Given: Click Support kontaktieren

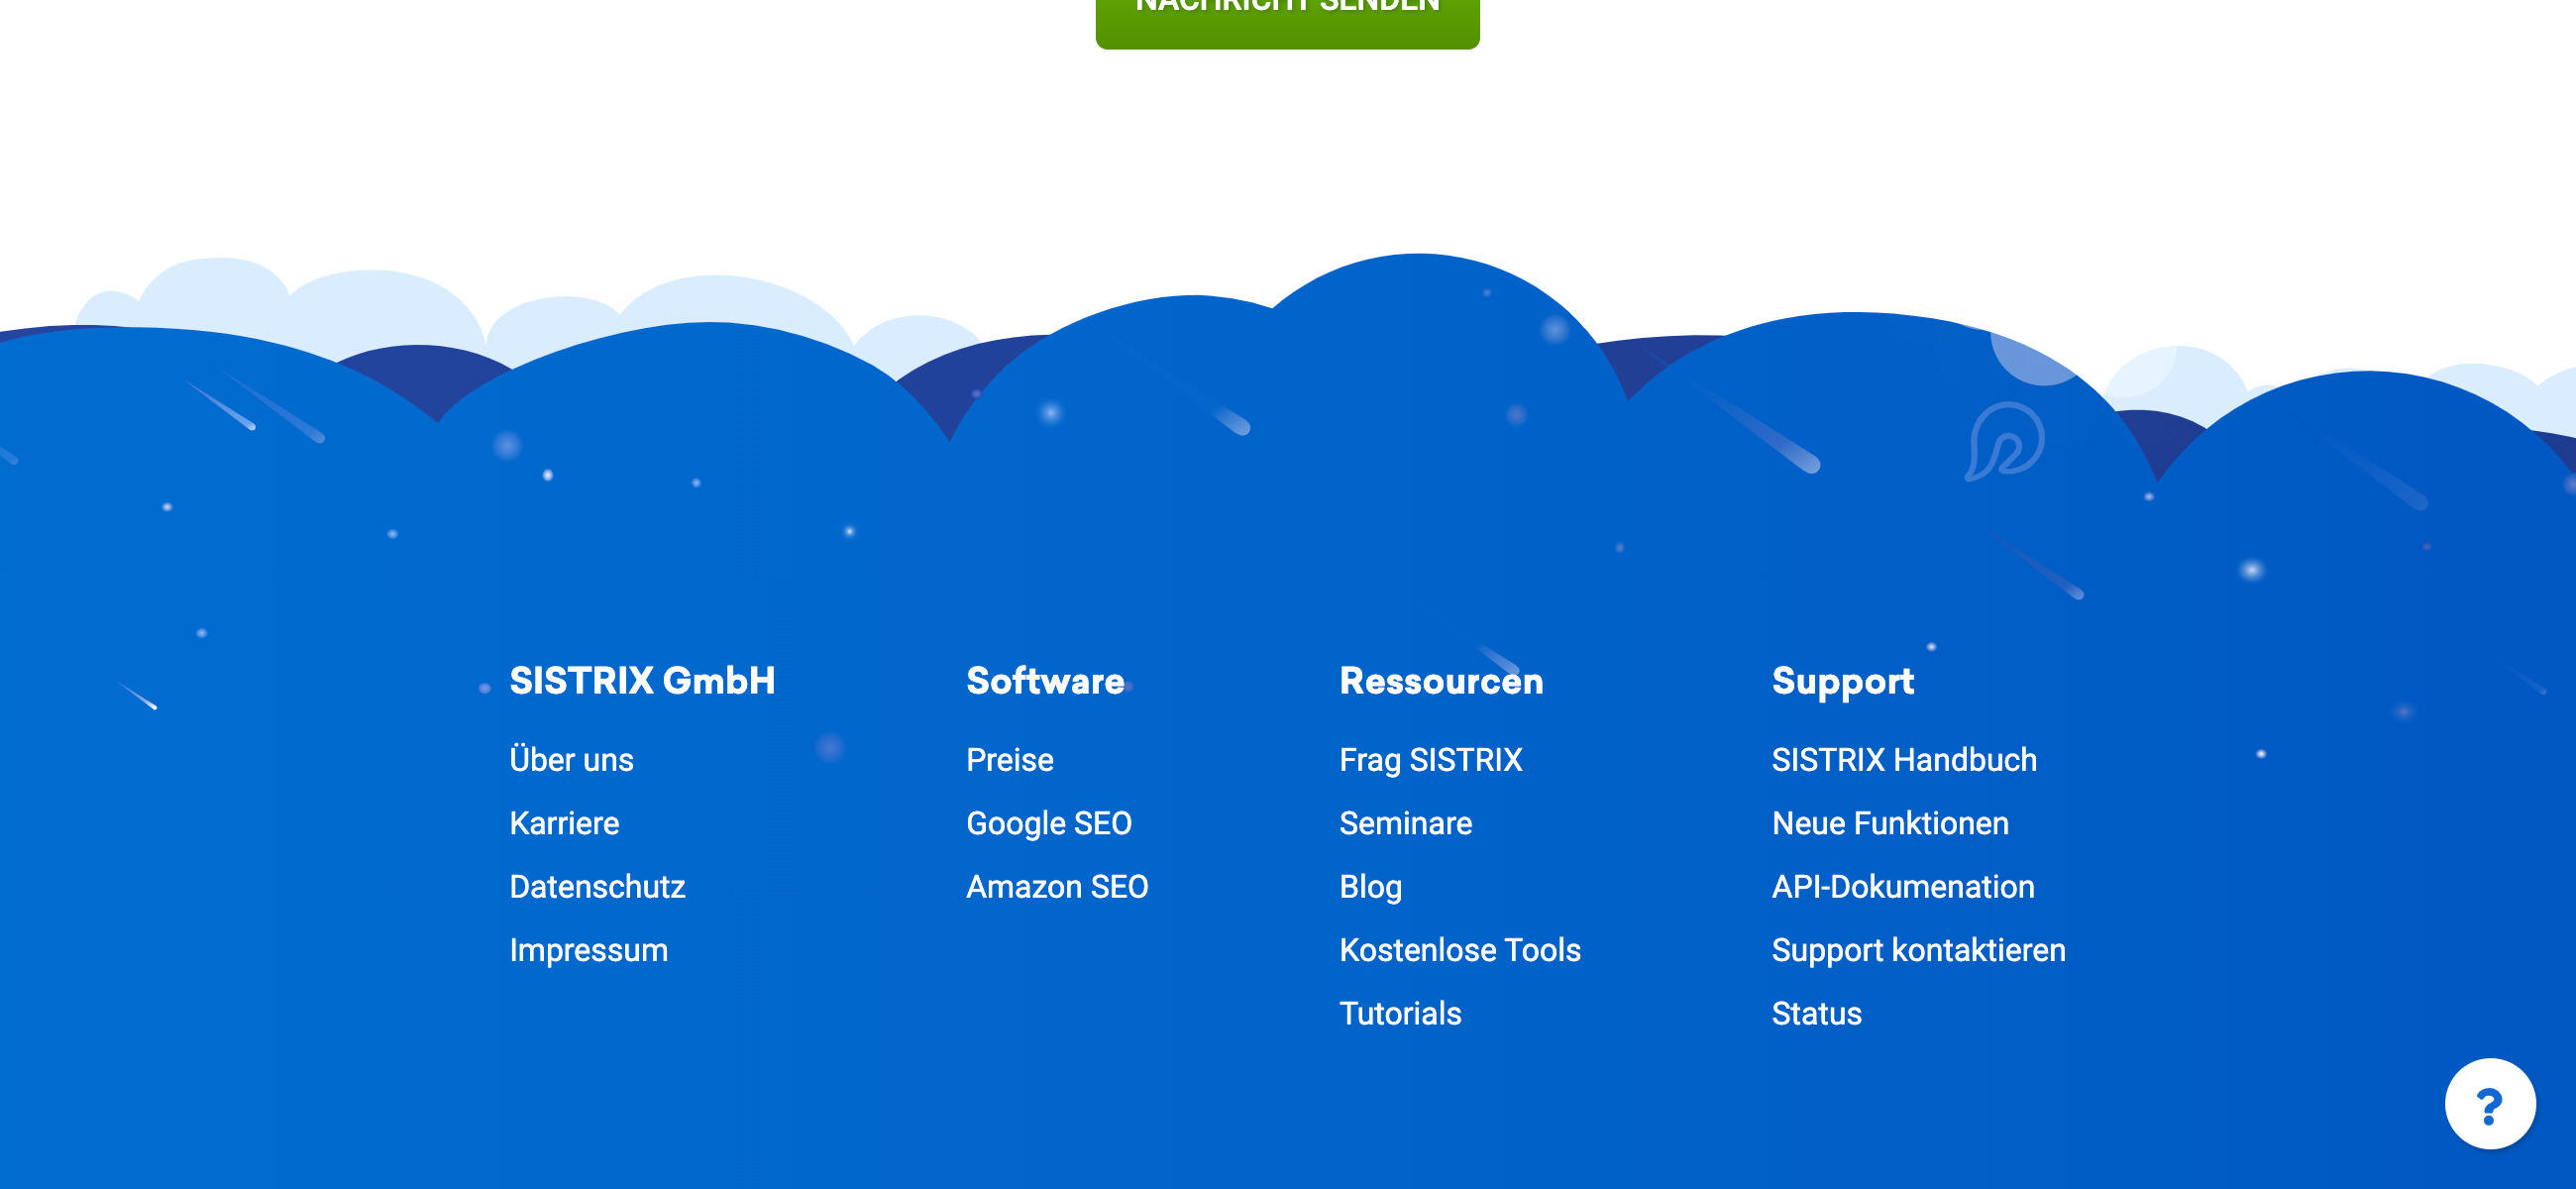Looking at the screenshot, I should [1918, 950].
